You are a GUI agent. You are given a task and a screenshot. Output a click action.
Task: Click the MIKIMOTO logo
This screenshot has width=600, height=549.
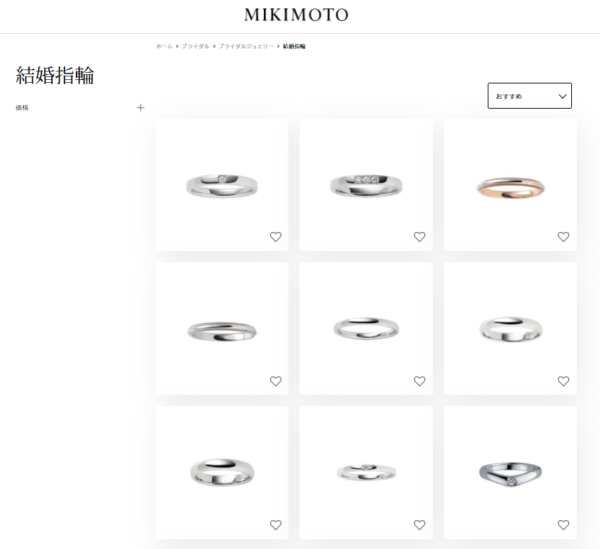pos(297,15)
